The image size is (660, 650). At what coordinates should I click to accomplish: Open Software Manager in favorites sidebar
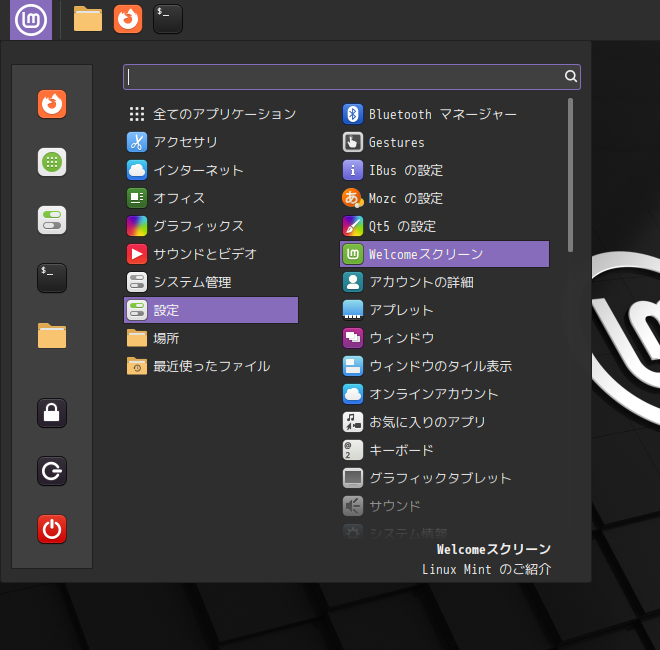coord(52,162)
